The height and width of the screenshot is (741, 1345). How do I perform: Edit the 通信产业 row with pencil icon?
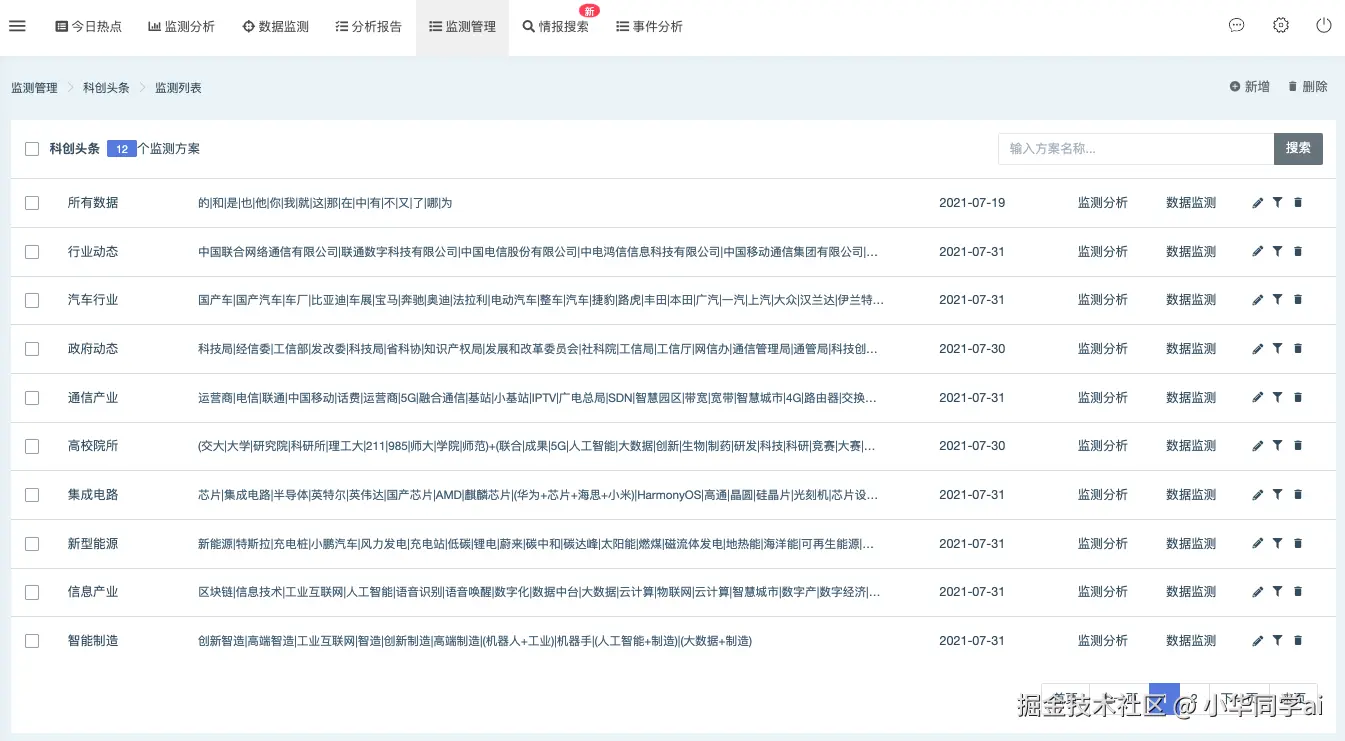[1258, 398]
